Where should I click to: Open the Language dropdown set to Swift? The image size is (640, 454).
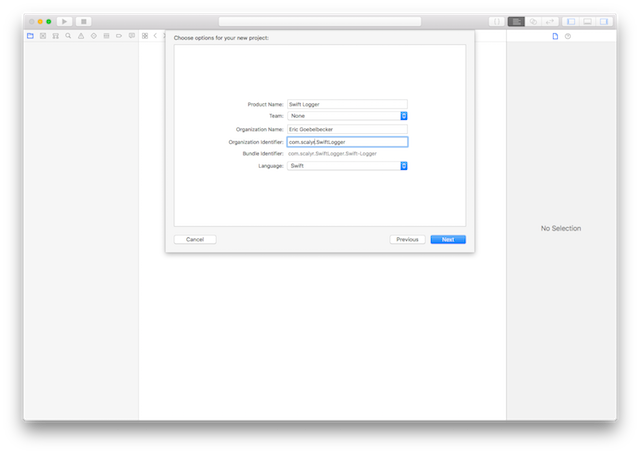coord(347,166)
